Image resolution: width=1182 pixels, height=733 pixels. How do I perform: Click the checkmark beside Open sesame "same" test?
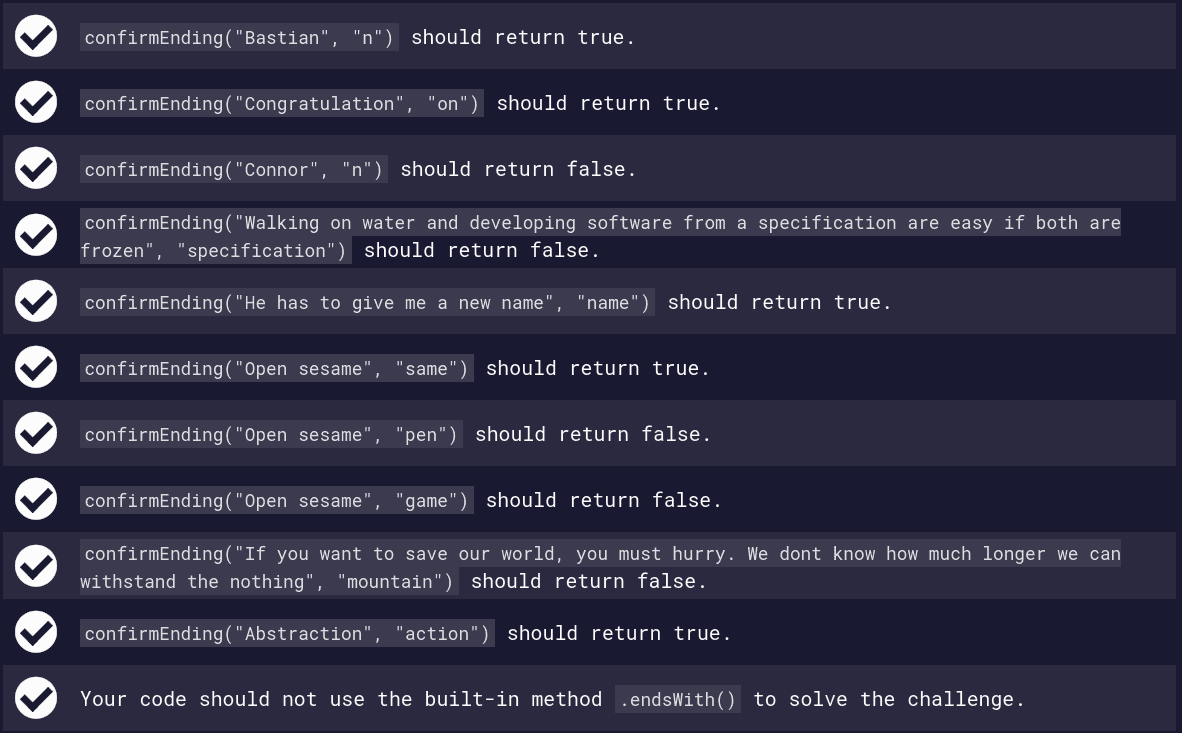tap(36, 367)
